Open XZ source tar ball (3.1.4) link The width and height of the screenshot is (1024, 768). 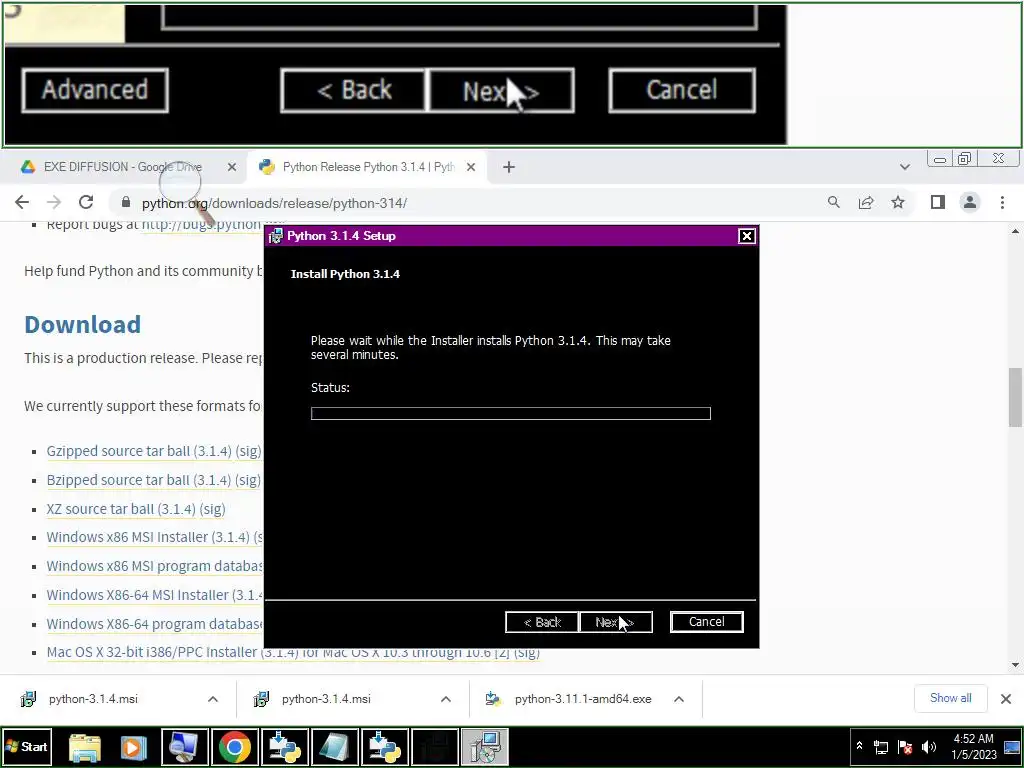(x=121, y=509)
